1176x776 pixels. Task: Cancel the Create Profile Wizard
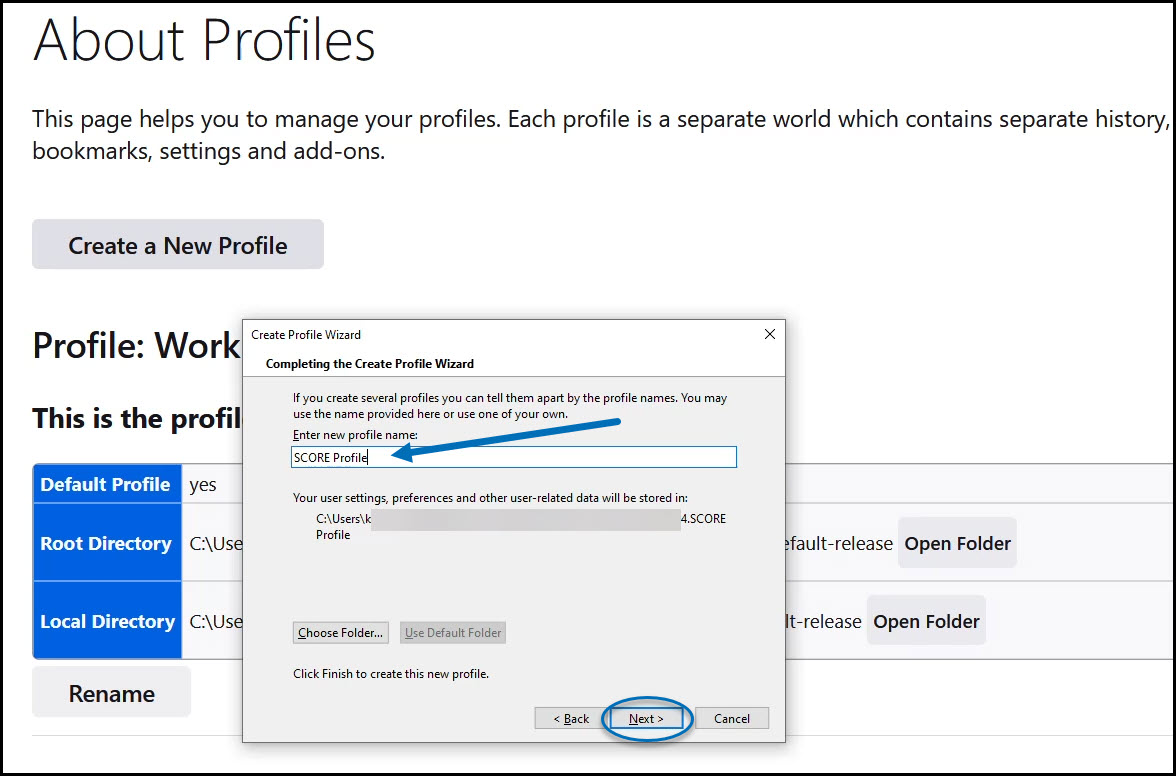[731, 718]
